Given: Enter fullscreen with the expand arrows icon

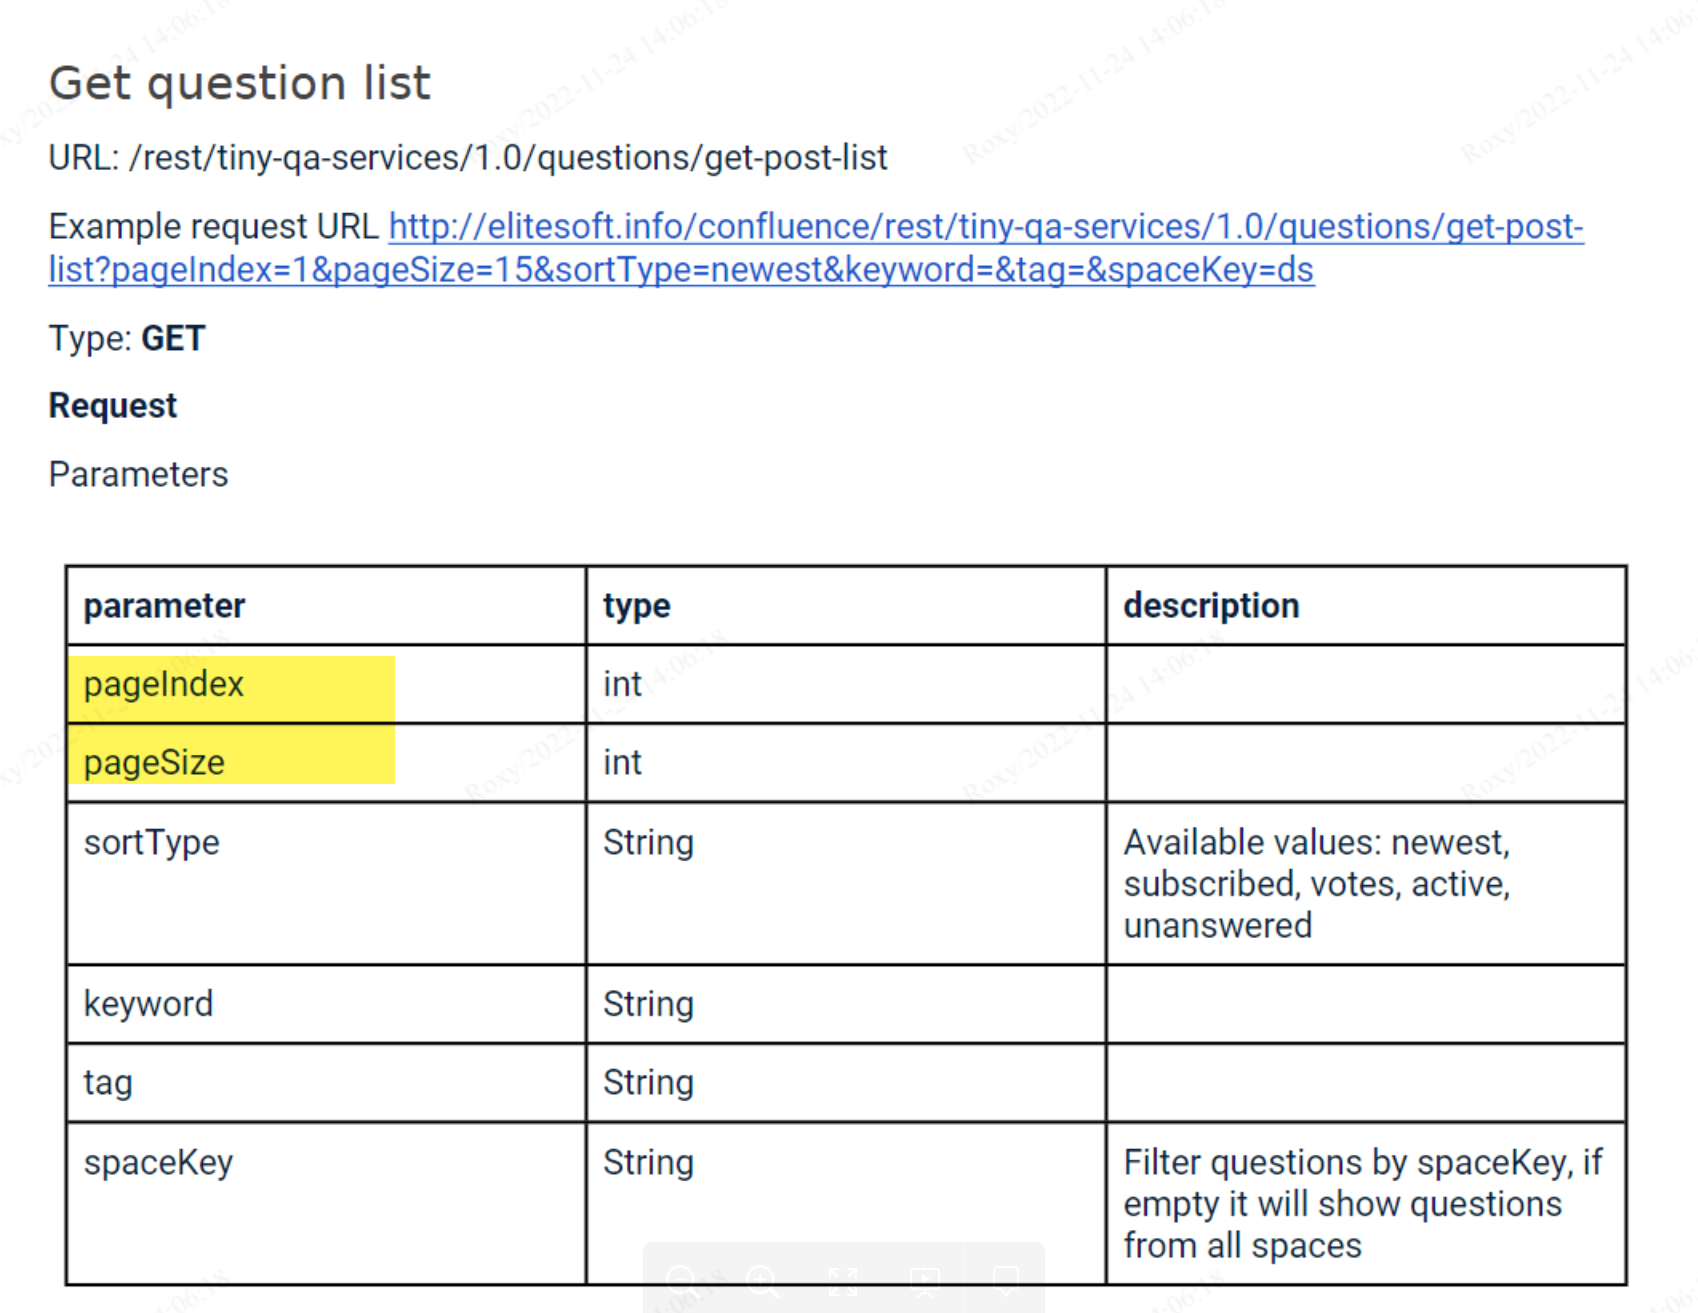Looking at the screenshot, I should (843, 1279).
